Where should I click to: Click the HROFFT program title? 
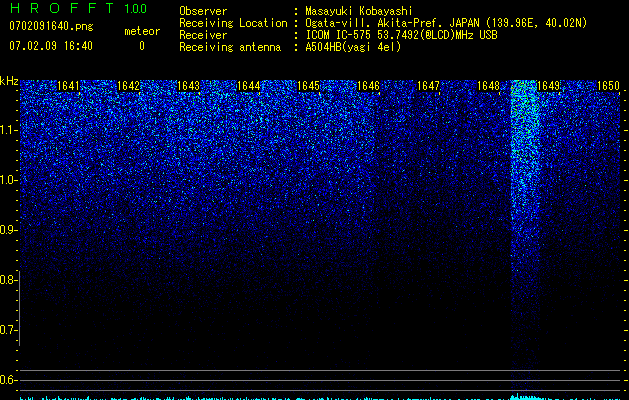tap(62, 8)
